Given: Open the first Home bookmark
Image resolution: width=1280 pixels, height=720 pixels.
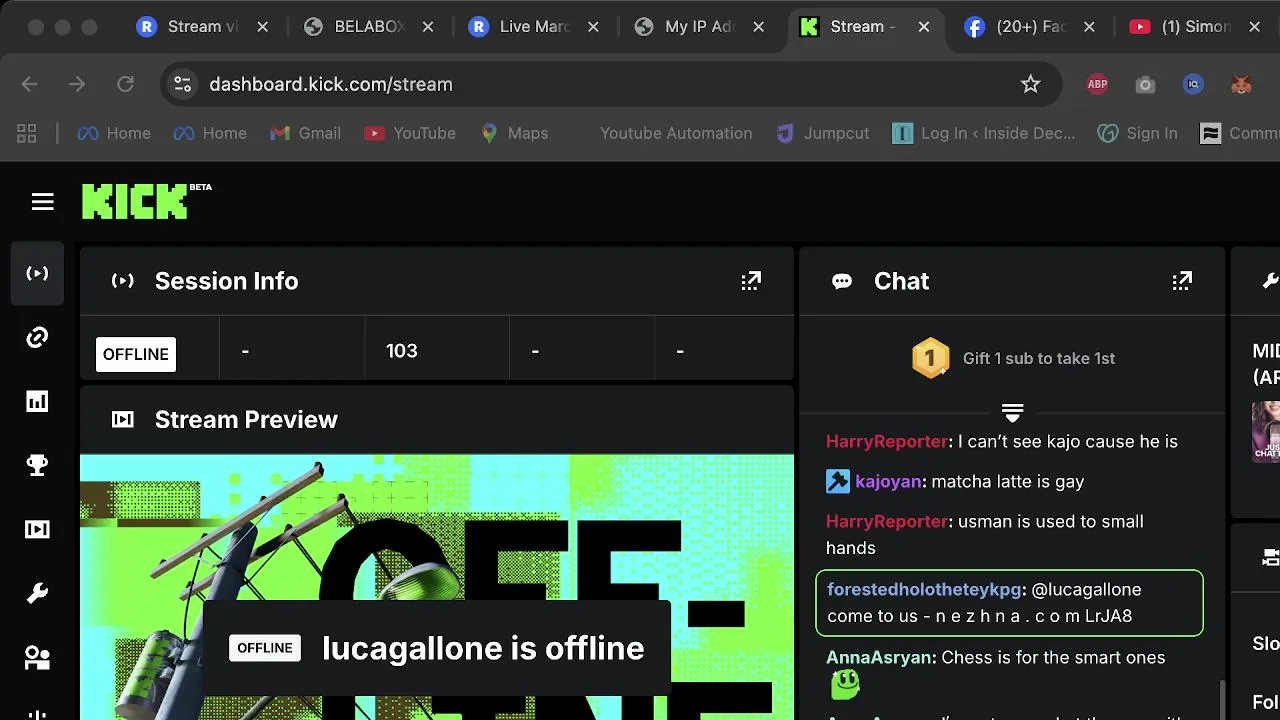Looking at the screenshot, I should click(x=114, y=133).
